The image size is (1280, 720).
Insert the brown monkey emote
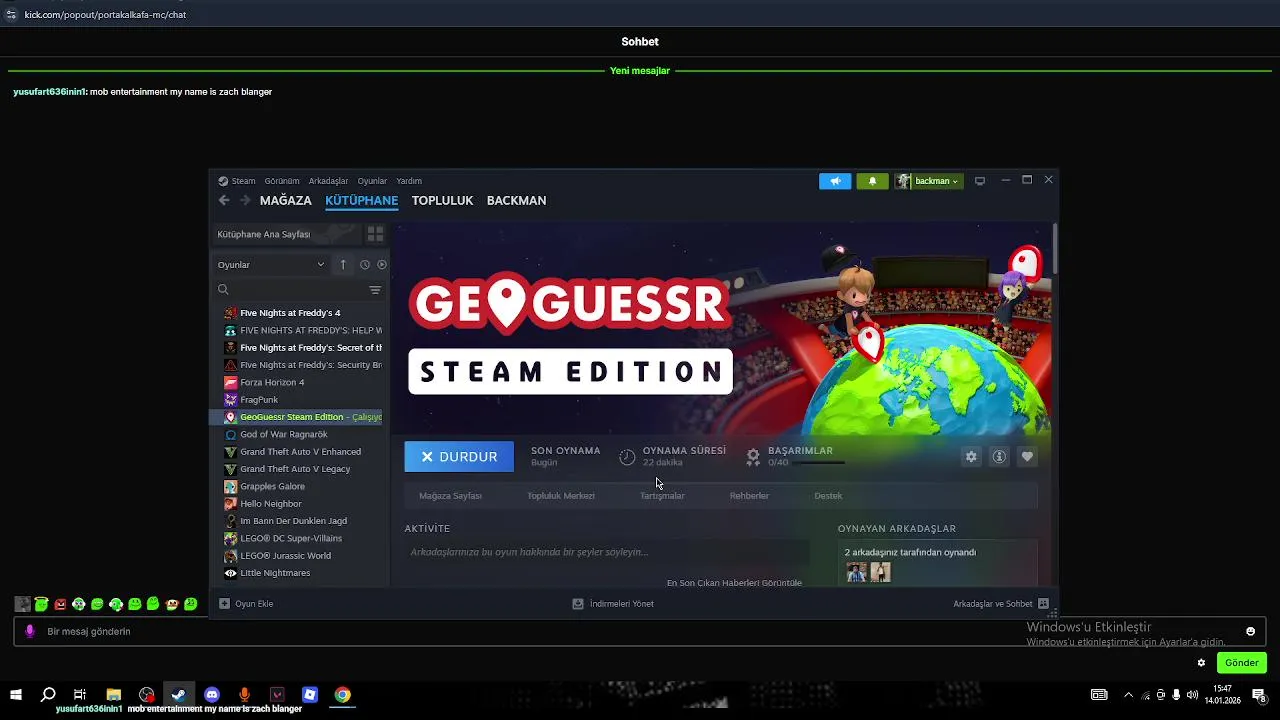pyautogui.click(x=172, y=604)
